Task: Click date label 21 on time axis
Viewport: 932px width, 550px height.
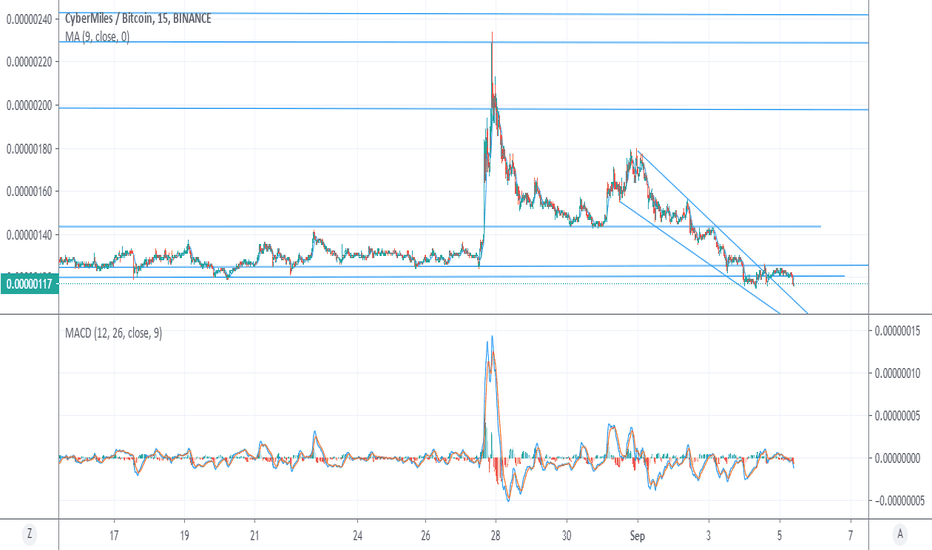Action: 254,536
